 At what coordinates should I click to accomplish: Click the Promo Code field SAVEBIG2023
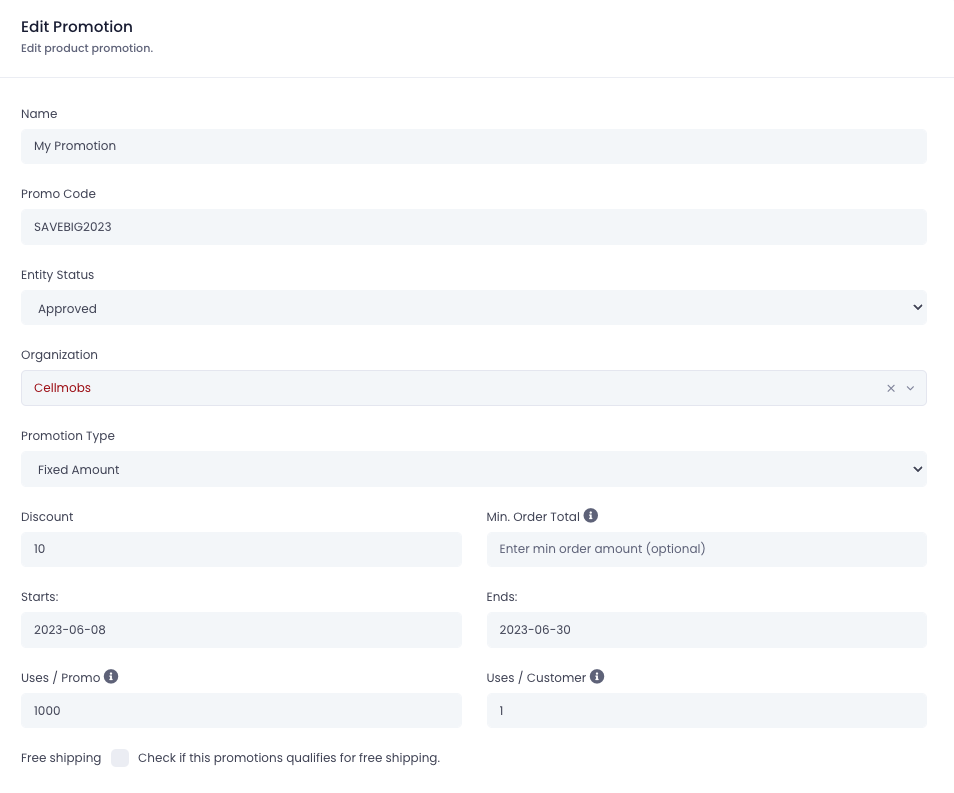coord(473,227)
